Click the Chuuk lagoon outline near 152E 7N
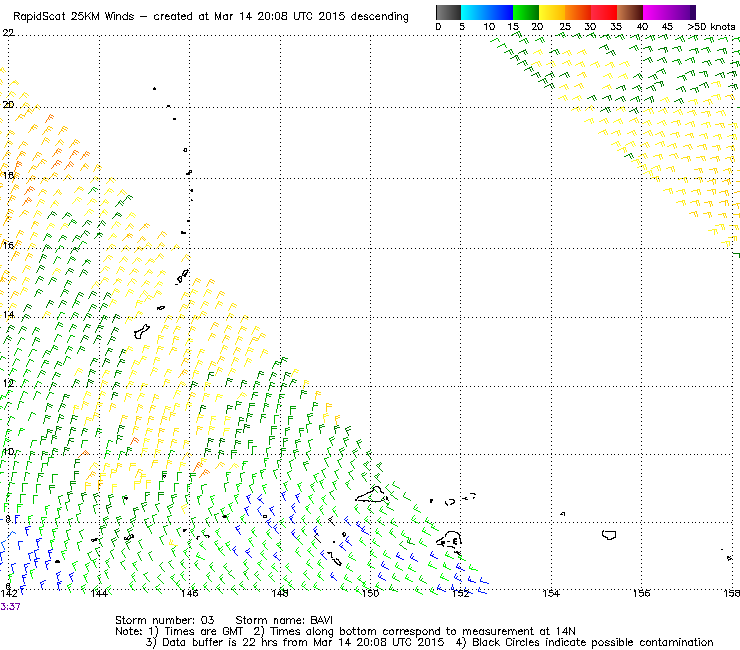This screenshot has height=650, width=740. coord(449,540)
